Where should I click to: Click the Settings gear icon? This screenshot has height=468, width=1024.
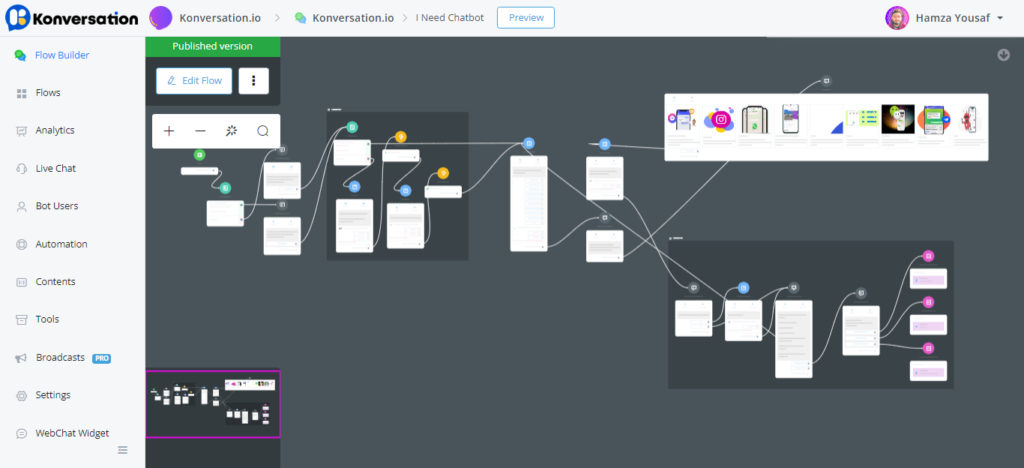[x=21, y=396]
